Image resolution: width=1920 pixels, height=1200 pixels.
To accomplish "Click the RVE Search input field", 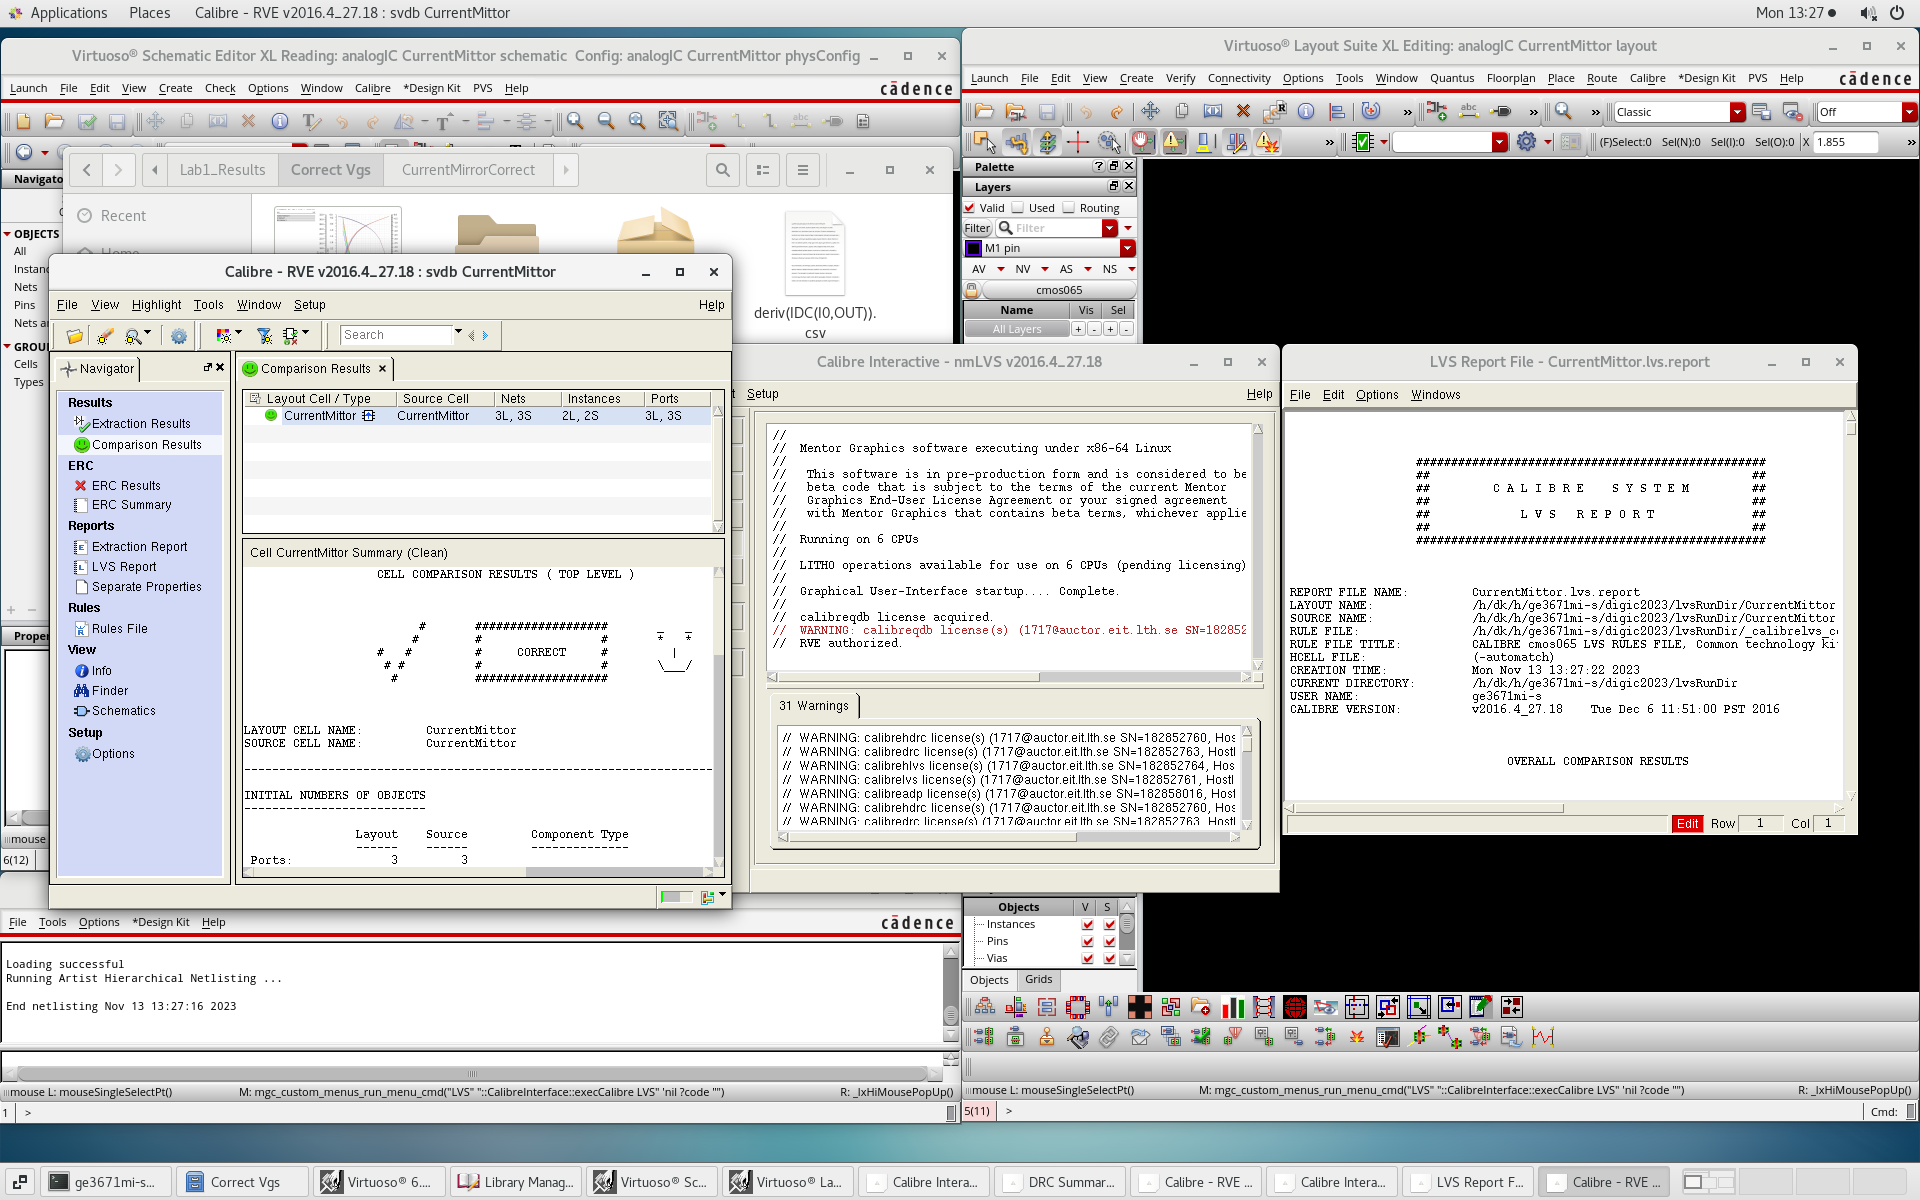I will point(396,335).
